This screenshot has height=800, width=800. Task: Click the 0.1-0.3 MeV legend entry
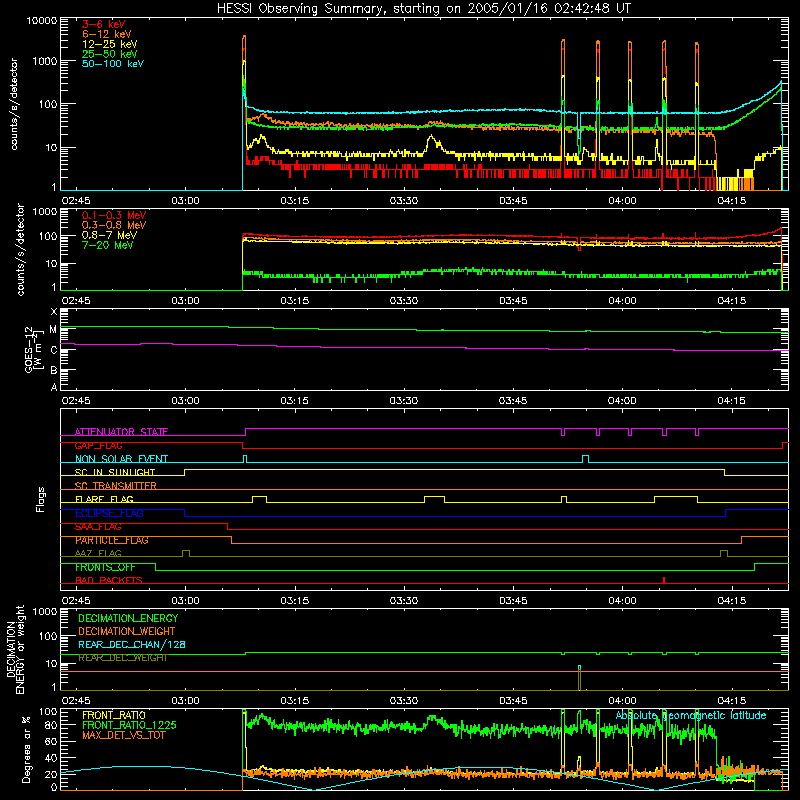(x=114, y=215)
